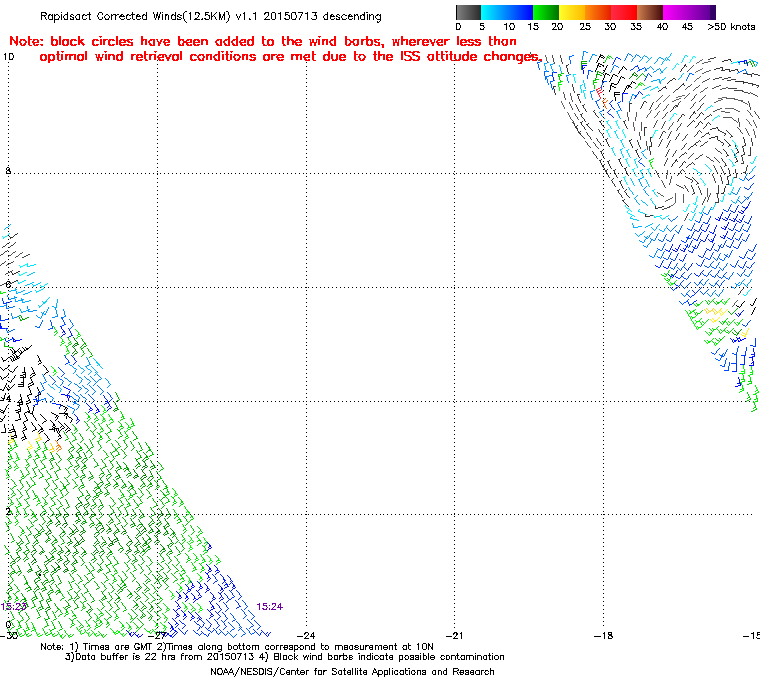Image resolution: width=760 pixels, height=688 pixels.
Task: Click the '-21' longitude axis label
Action: click(454, 635)
